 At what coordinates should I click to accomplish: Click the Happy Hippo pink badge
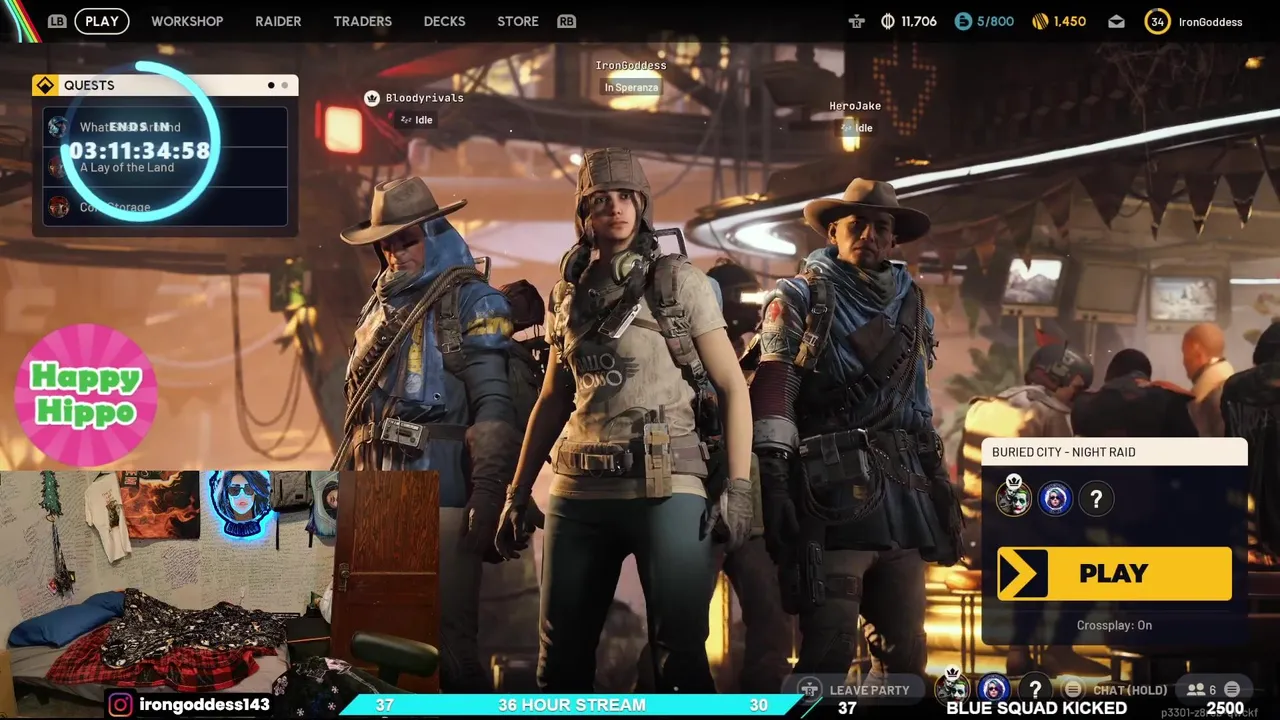tap(86, 394)
